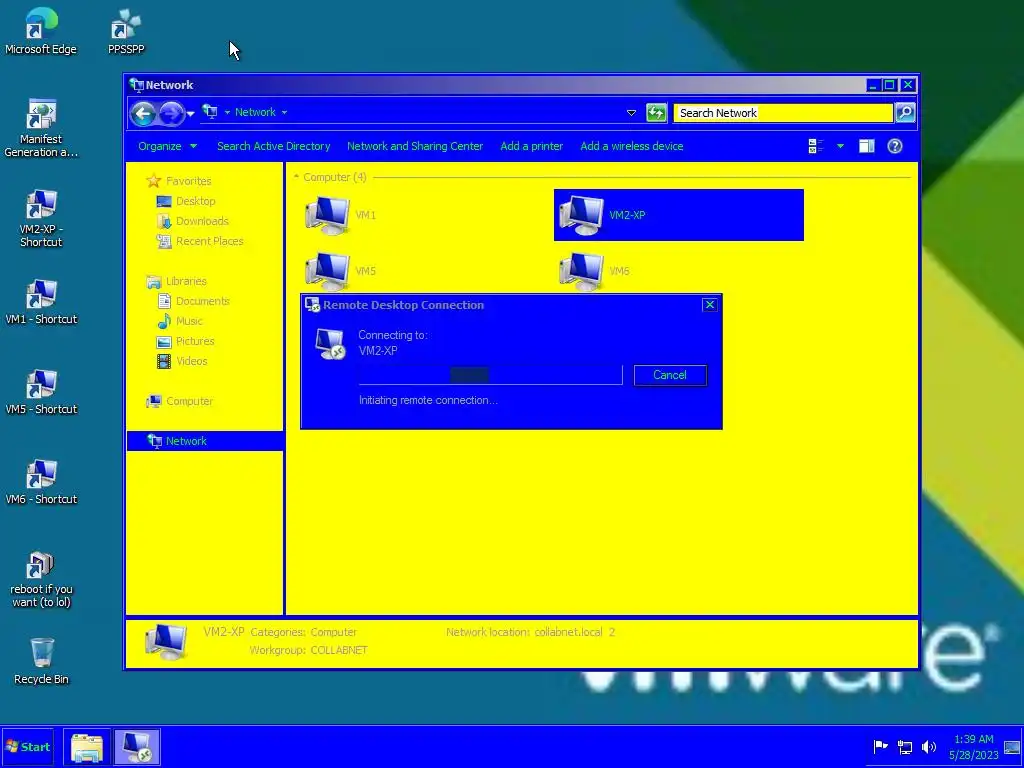This screenshot has width=1024, height=768.
Task: Select Recent Places under Favorites
Action: click(200, 242)
